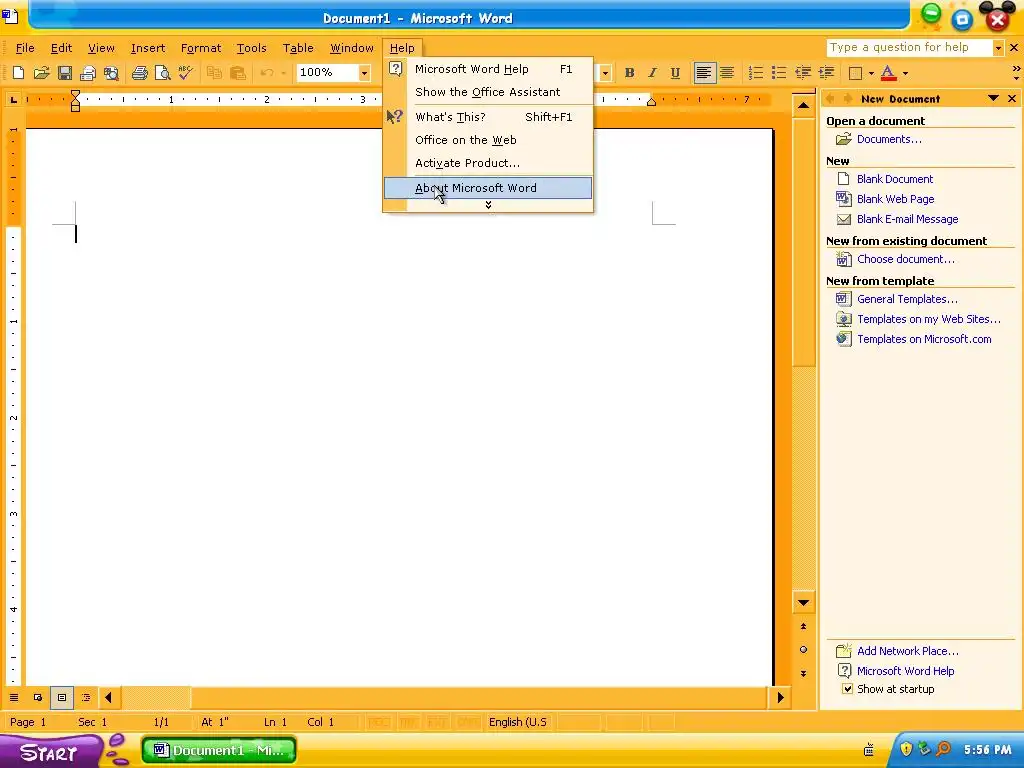Viewport: 1024px width, 768px height.
Task: Click the Search toolbar icon
Action: click(111, 73)
